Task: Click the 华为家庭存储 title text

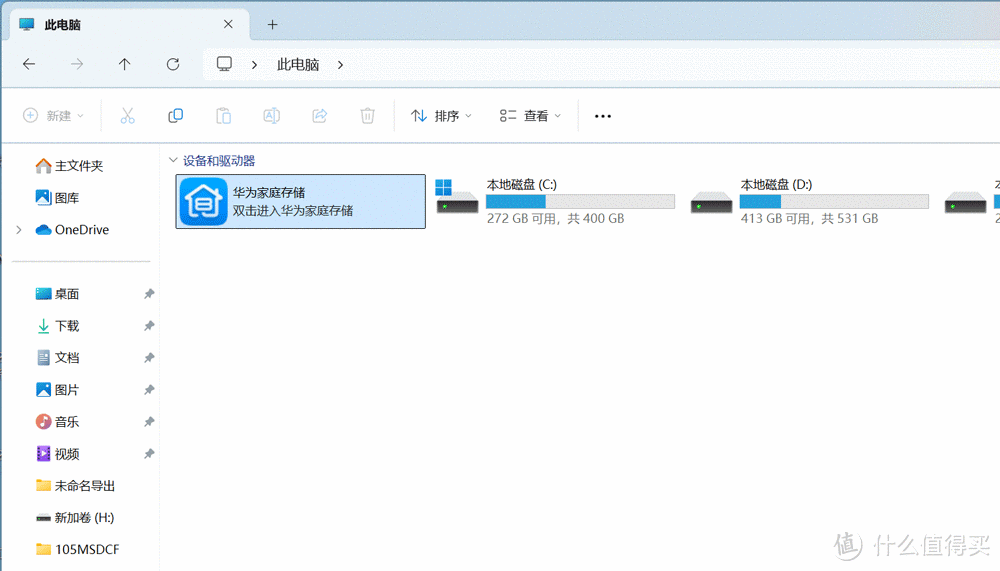Action: pos(268,193)
